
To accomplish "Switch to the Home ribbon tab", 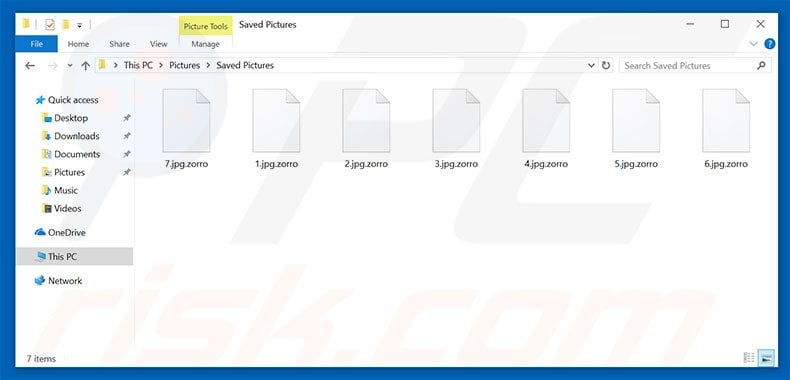I will [x=78, y=44].
